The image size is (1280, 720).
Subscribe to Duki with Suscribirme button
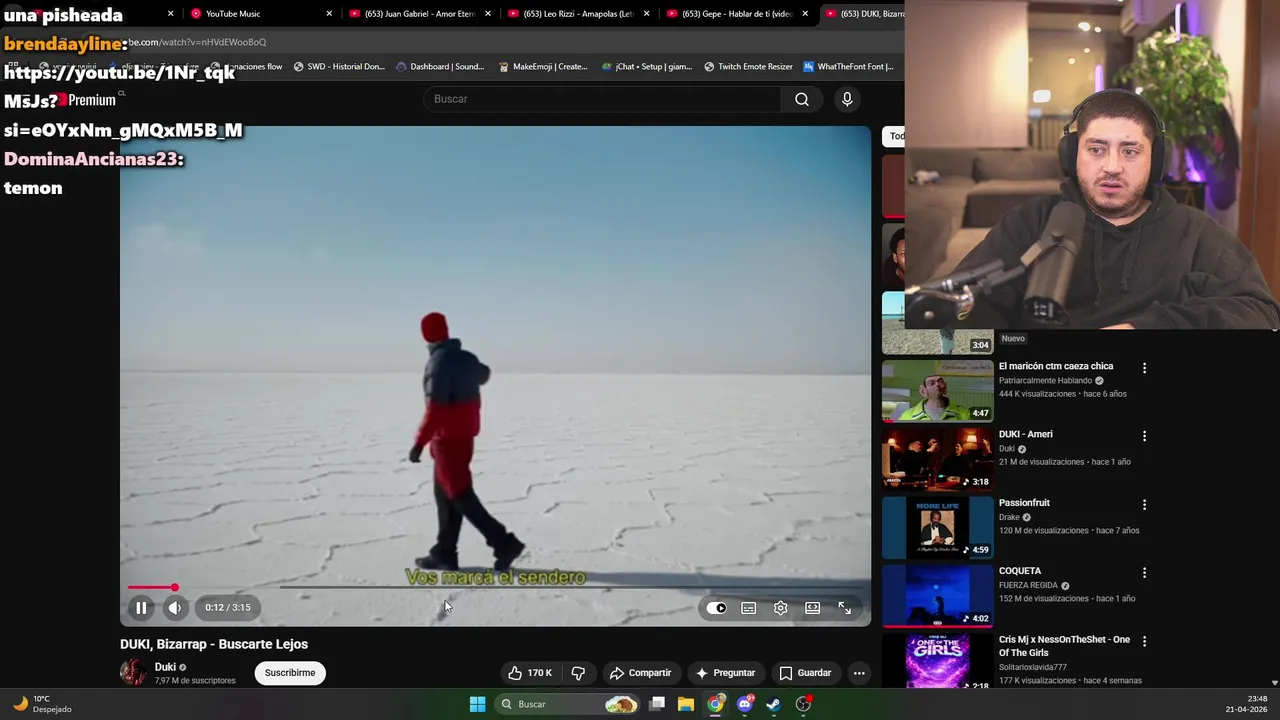[290, 673]
